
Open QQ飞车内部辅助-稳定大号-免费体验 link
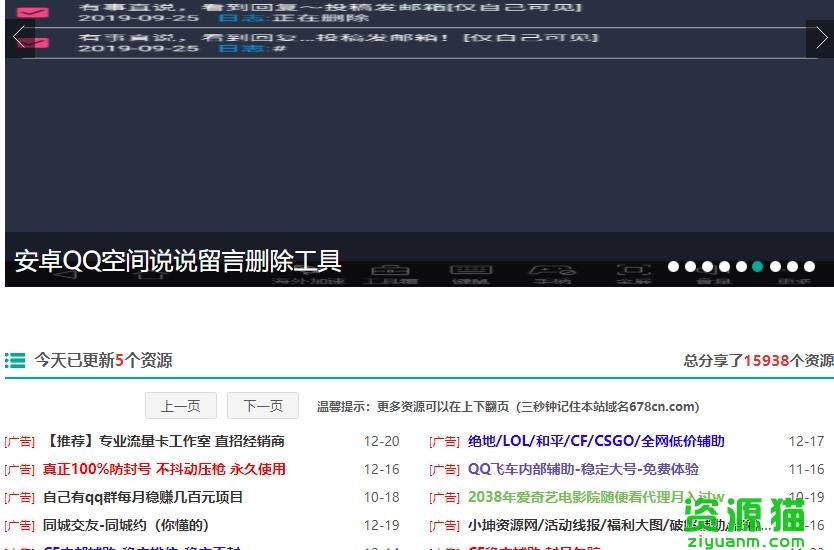pyautogui.click(x=583, y=469)
